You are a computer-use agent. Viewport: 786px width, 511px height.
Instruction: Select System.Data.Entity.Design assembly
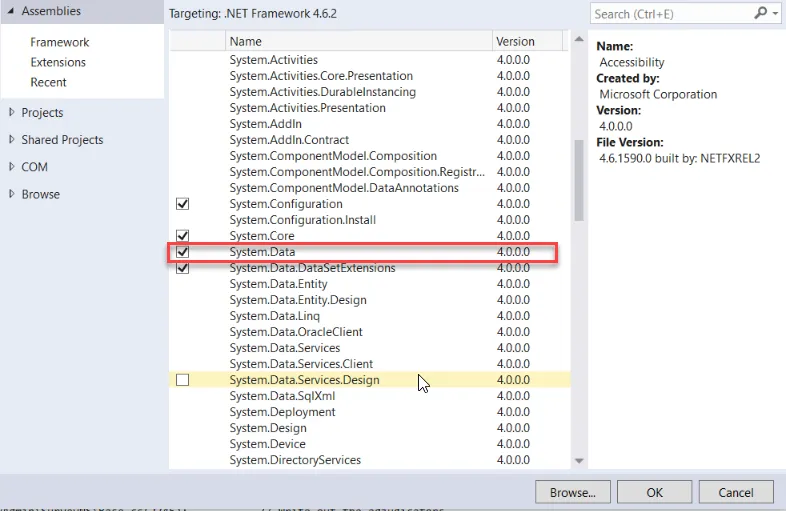369,300
